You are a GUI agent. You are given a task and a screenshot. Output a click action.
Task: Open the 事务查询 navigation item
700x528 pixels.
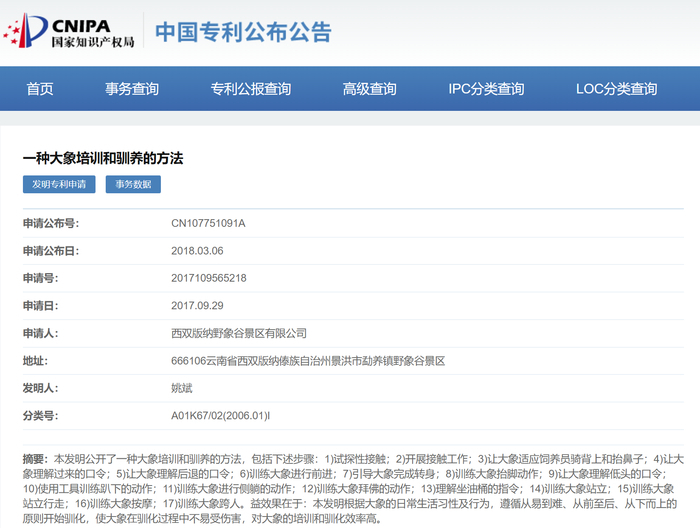click(132, 89)
